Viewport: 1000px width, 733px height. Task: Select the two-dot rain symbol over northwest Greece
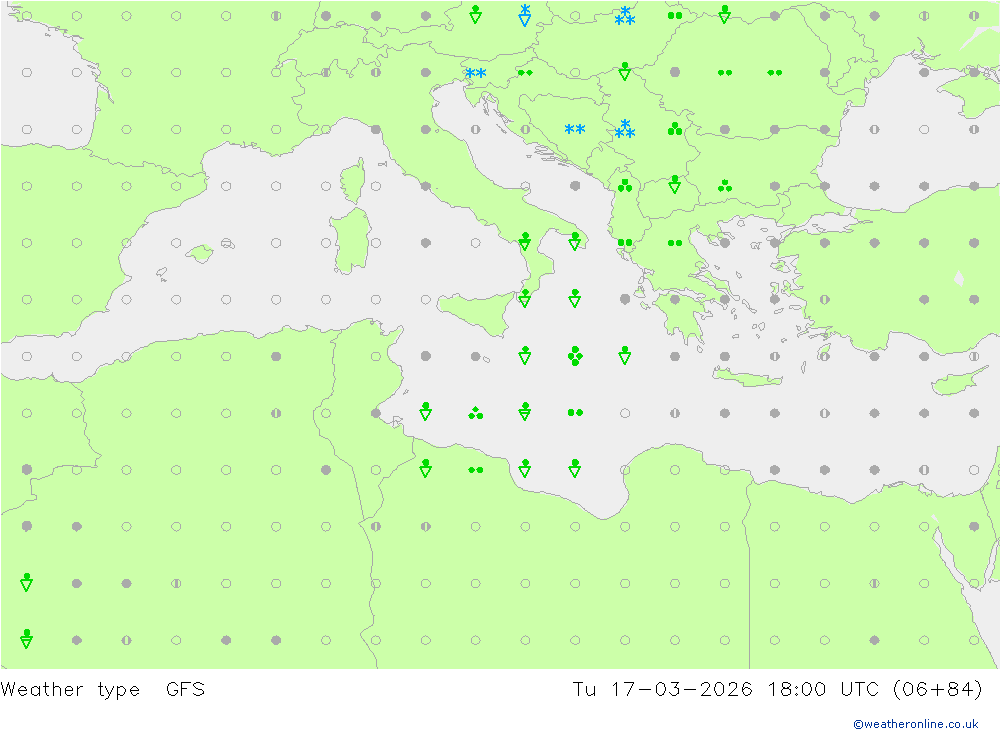pos(625,242)
